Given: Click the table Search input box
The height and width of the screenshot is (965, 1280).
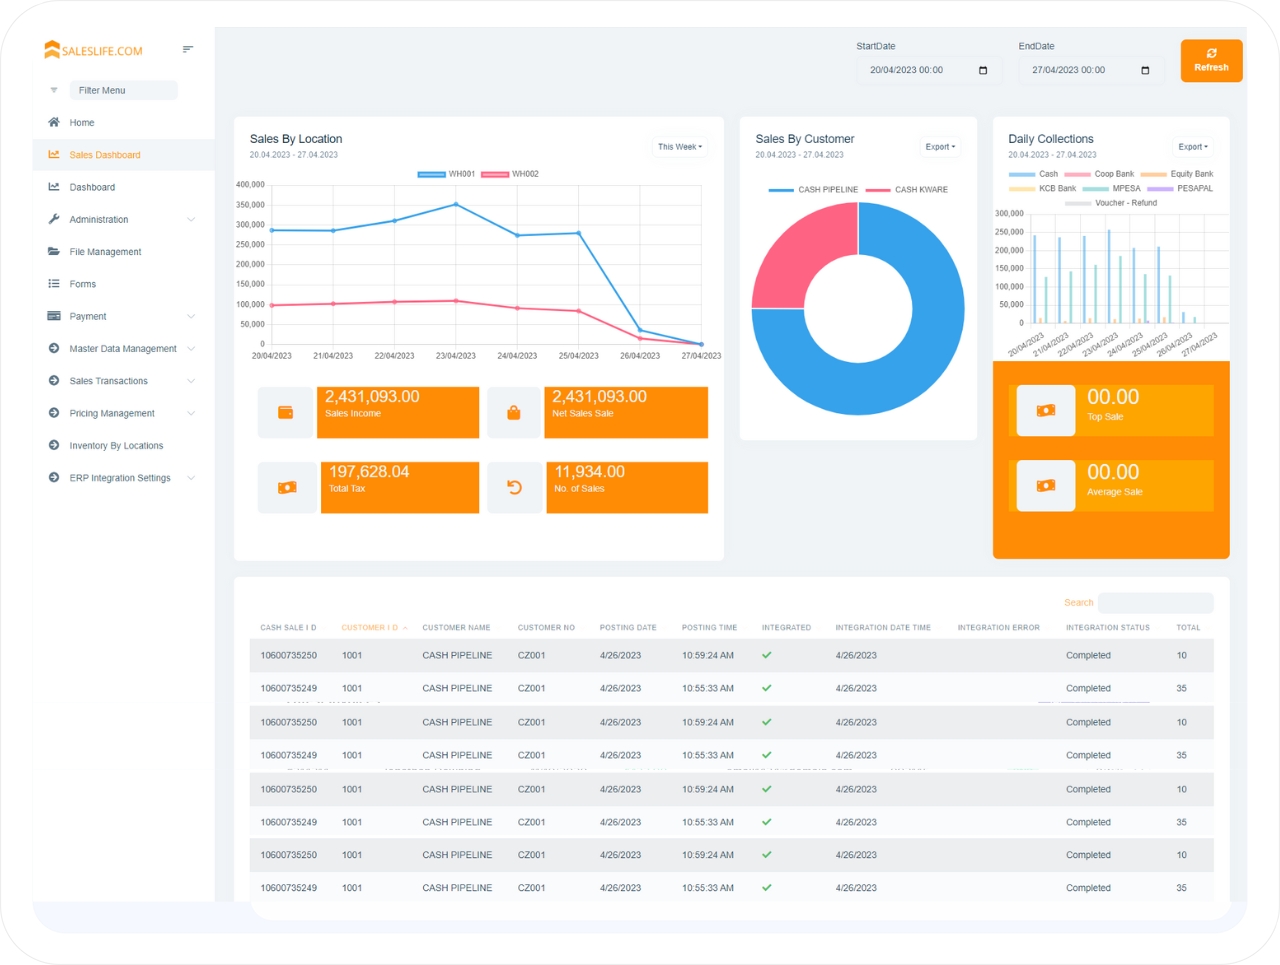Looking at the screenshot, I should [x=1156, y=603].
